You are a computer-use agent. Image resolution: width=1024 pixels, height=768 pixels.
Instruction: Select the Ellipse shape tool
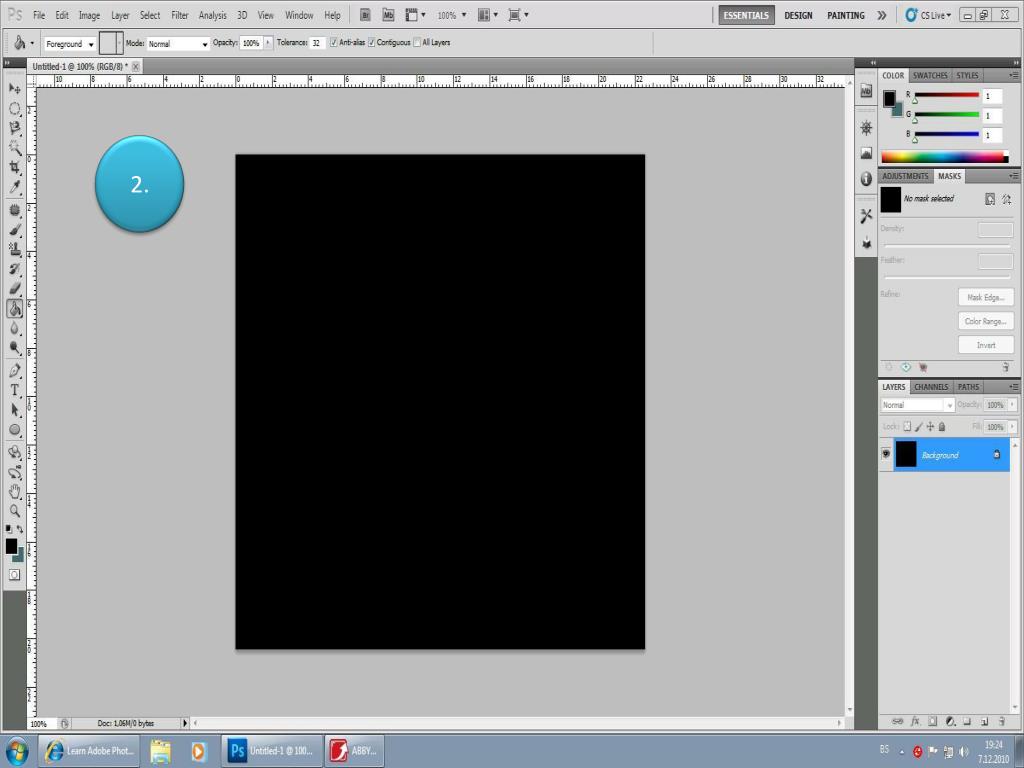point(14,430)
